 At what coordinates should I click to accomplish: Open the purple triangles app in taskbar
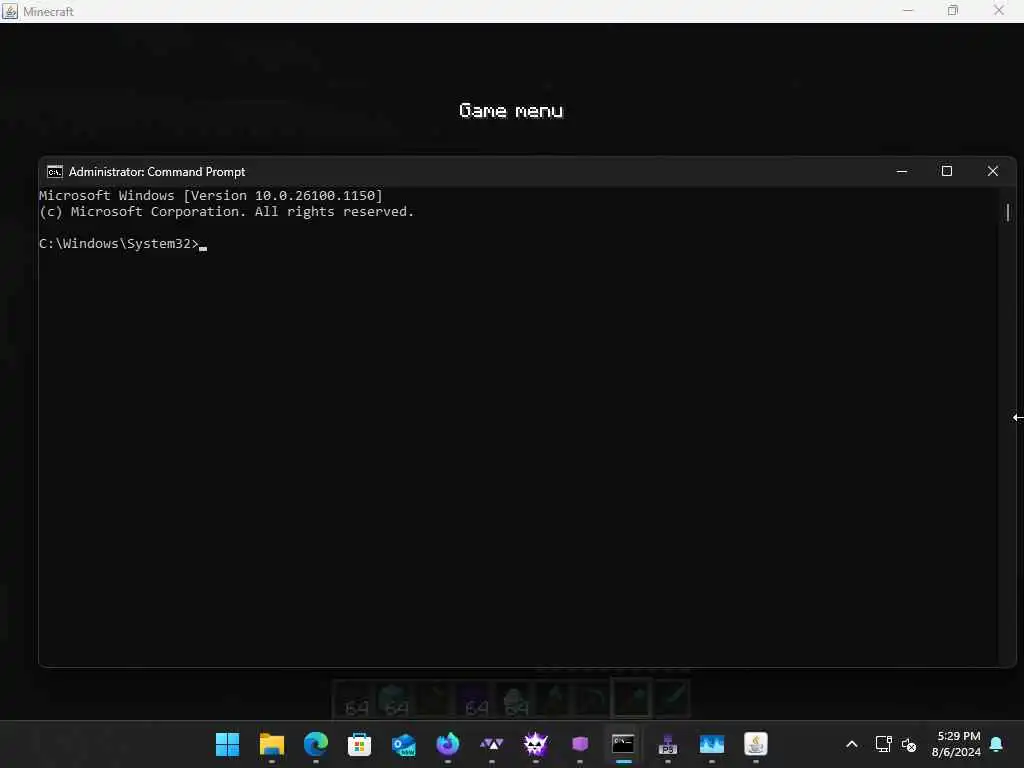492,744
